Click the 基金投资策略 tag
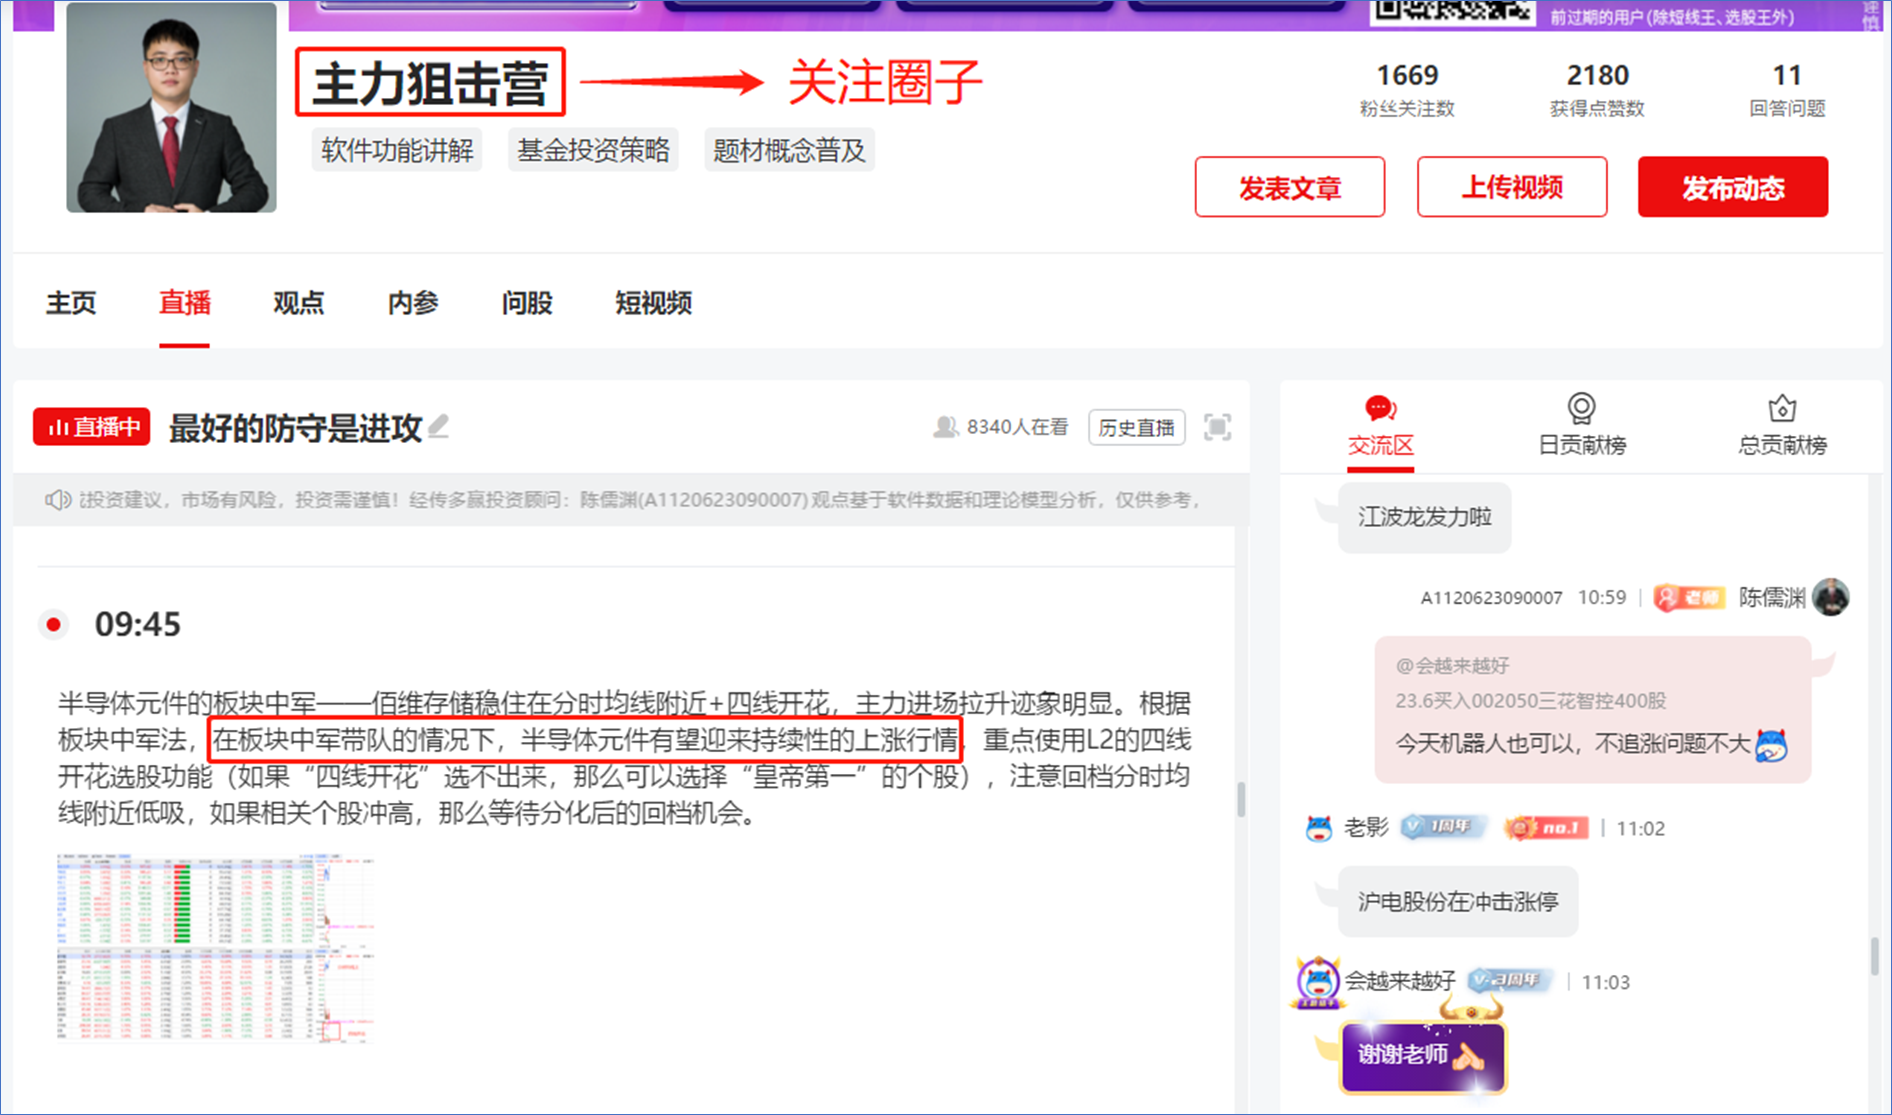Image resolution: width=1892 pixels, height=1115 pixels. click(593, 150)
